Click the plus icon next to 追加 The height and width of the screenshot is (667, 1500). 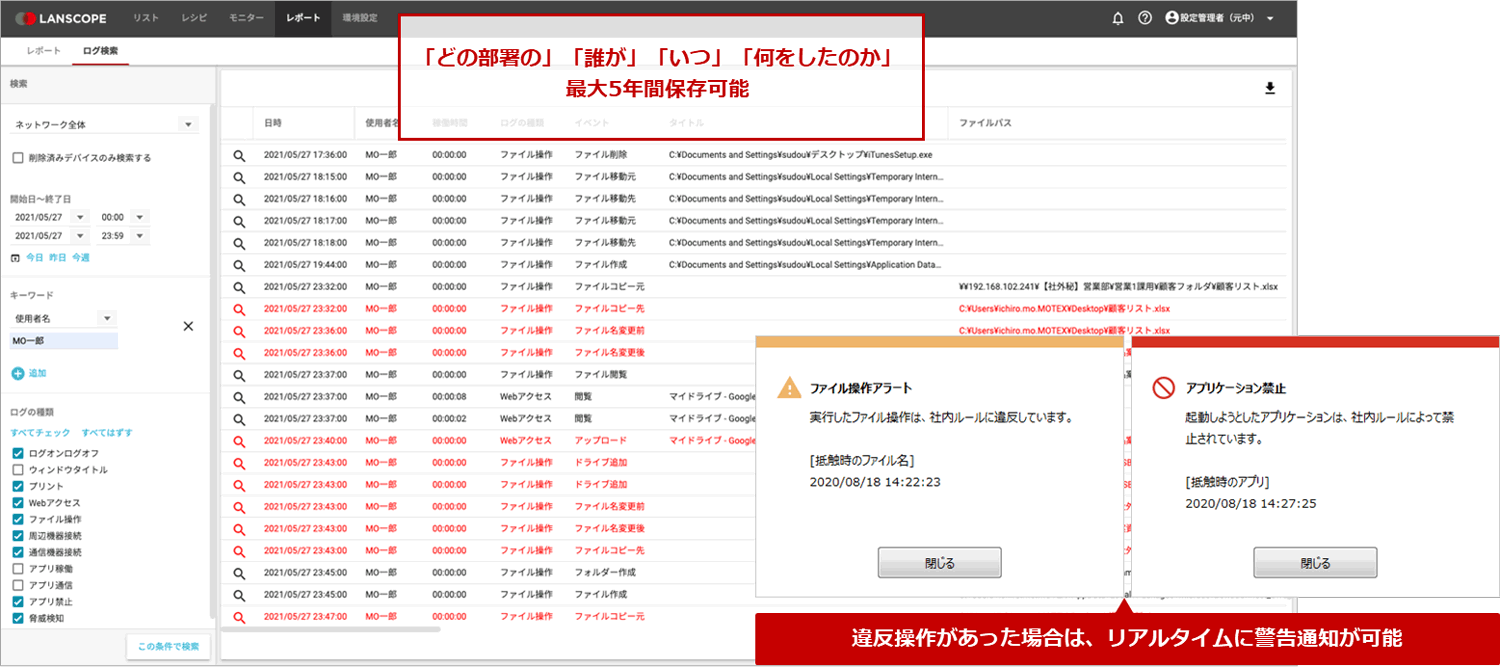click(17, 373)
